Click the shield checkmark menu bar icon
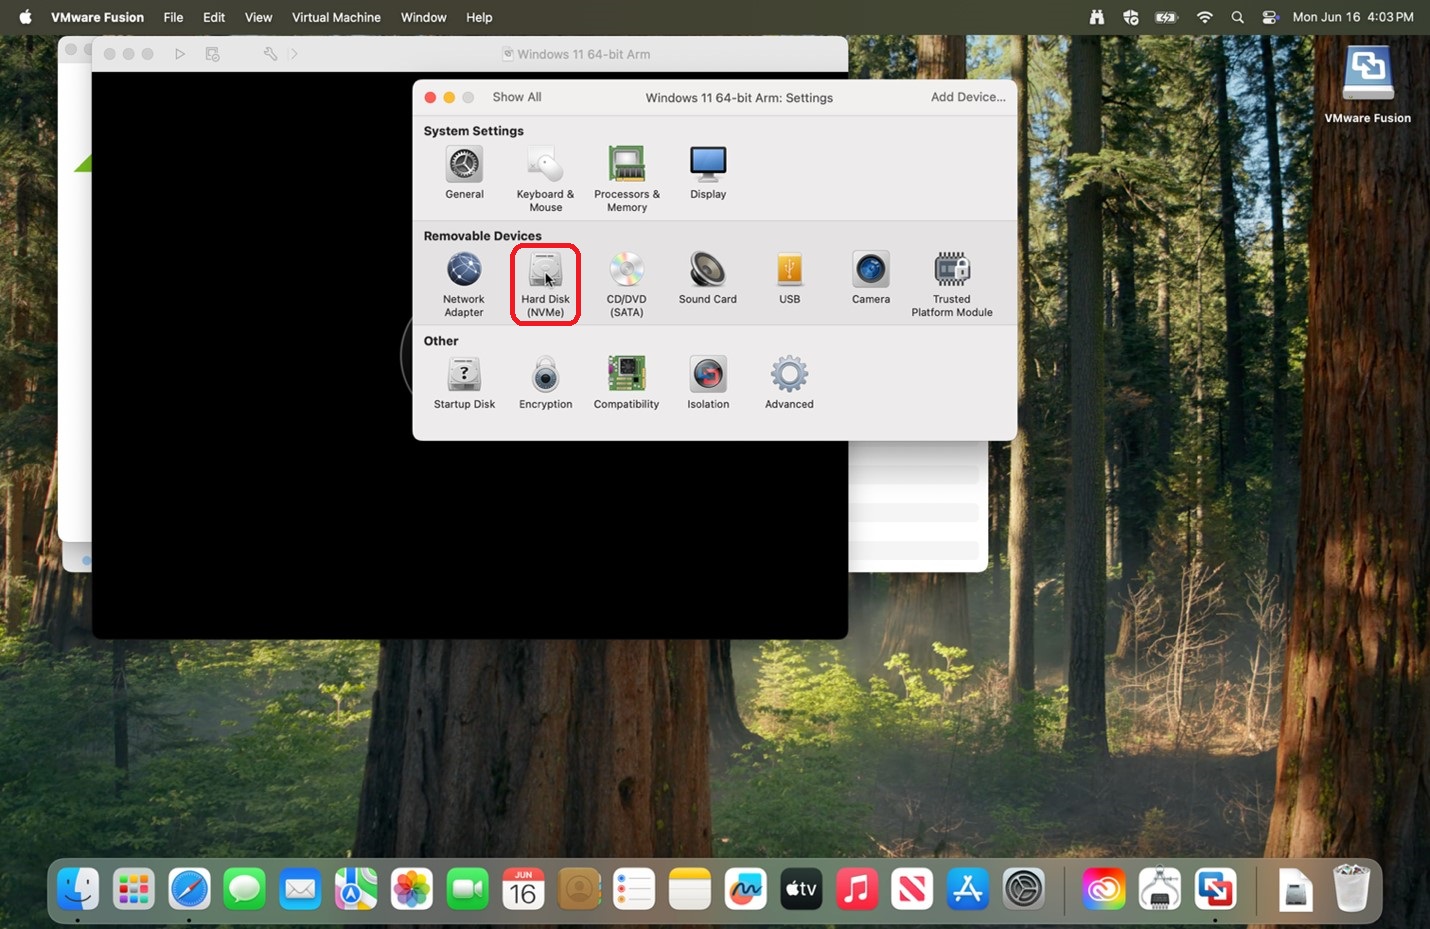1430x929 pixels. [x=1131, y=17]
